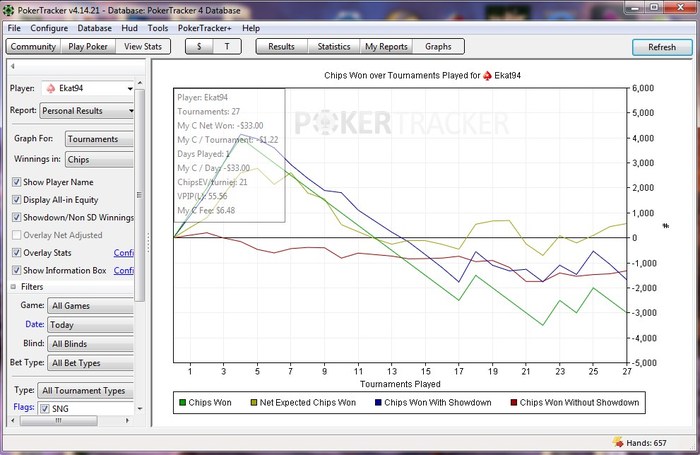This screenshot has width=700, height=455.
Task: Click the graph information box
Action: [x=229, y=155]
